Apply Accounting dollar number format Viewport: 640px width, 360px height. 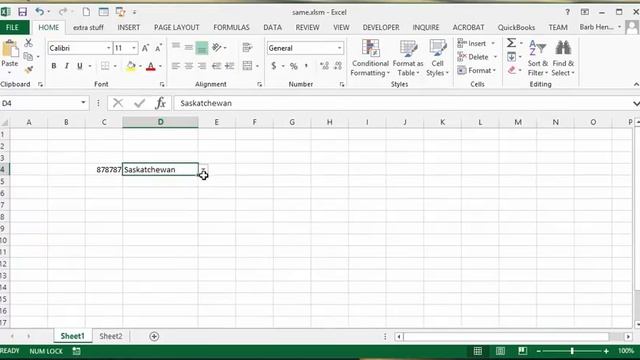(x=273, y=66)
